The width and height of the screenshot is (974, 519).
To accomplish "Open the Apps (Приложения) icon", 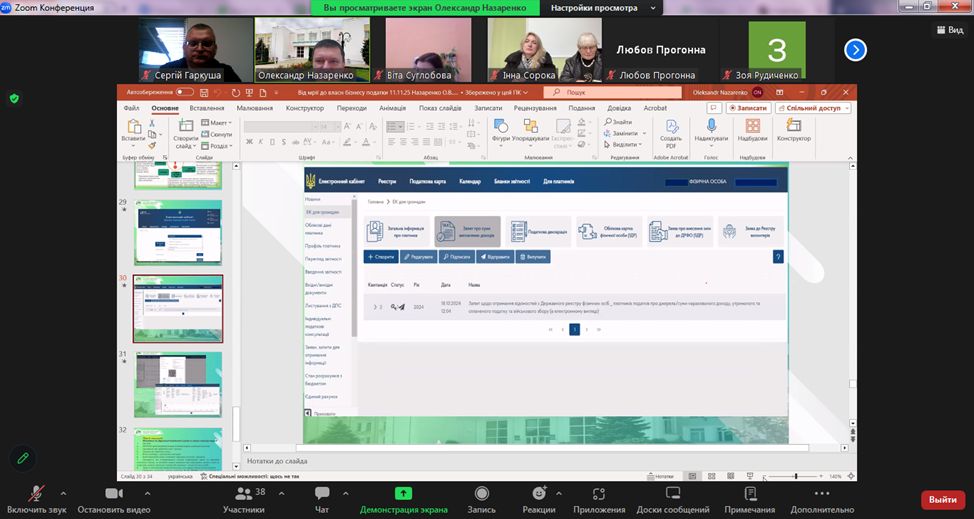I will [600, 494].
